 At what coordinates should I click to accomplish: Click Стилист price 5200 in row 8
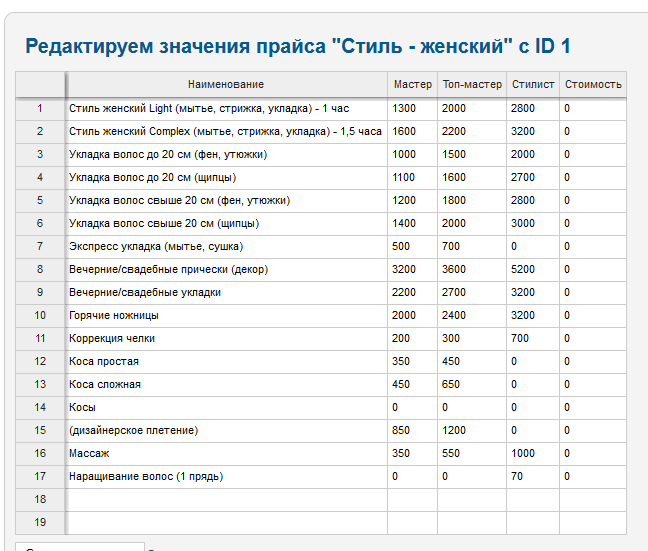coord(533,270)
